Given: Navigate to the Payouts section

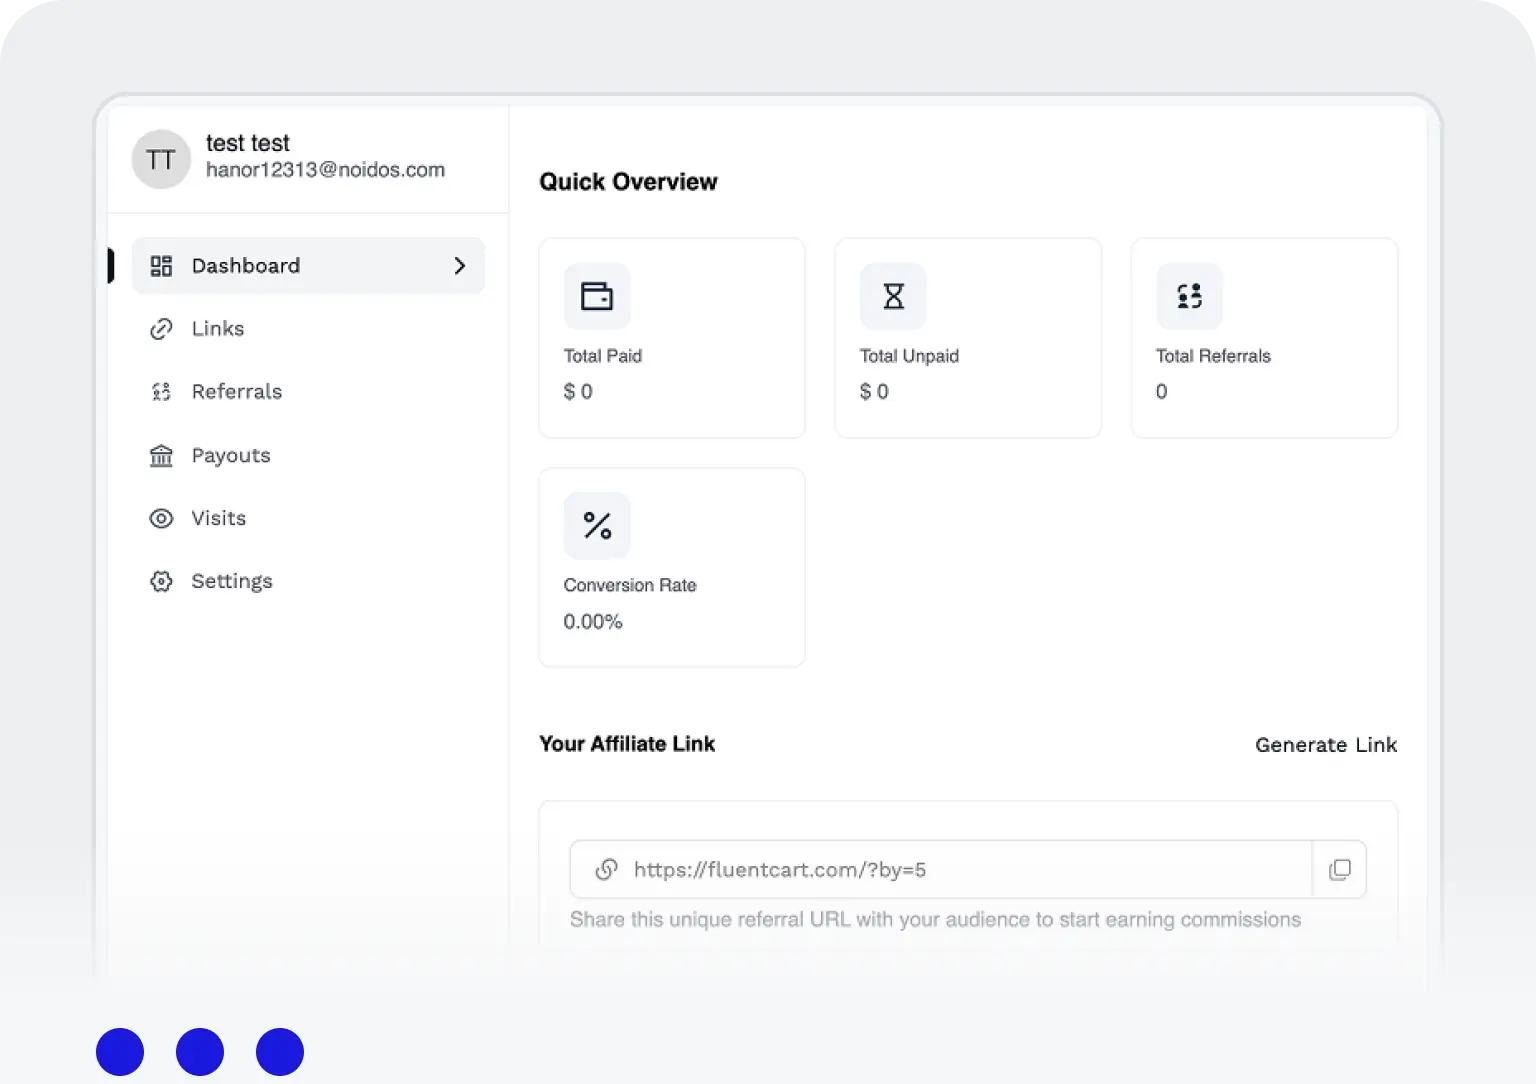Looking at the screenshot, I should [231, 455].
